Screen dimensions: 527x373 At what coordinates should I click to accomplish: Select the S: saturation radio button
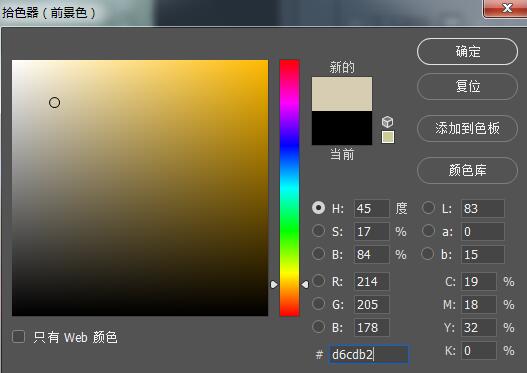click(x=318, y=231)
